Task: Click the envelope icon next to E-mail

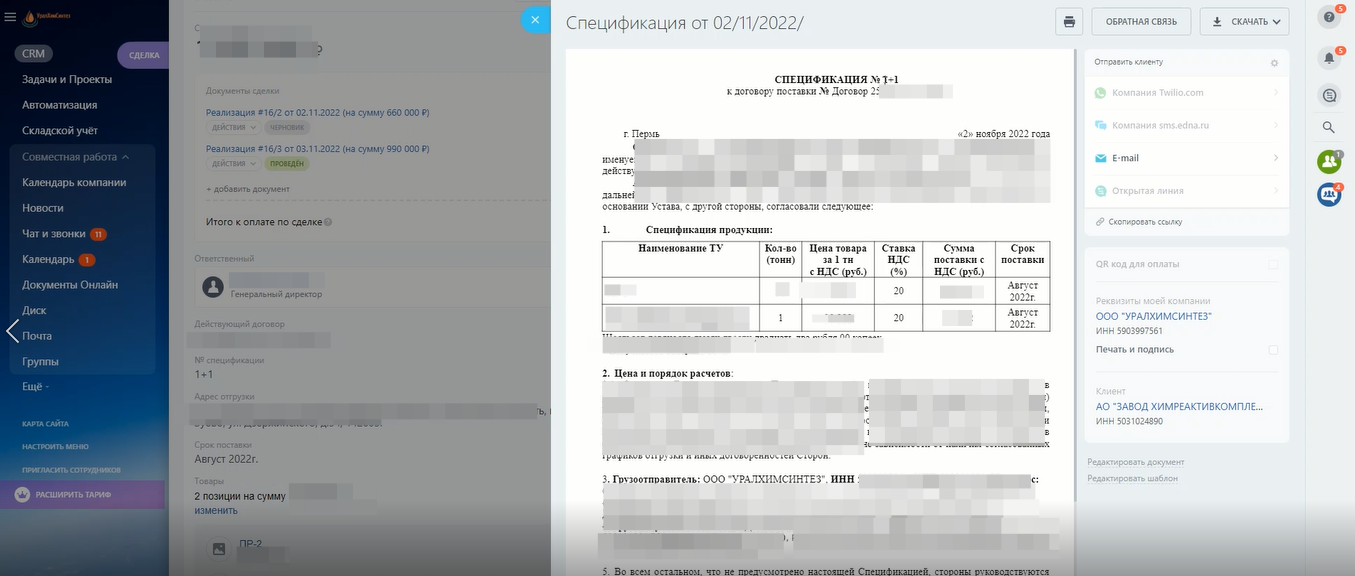Action: point(1101,158)
